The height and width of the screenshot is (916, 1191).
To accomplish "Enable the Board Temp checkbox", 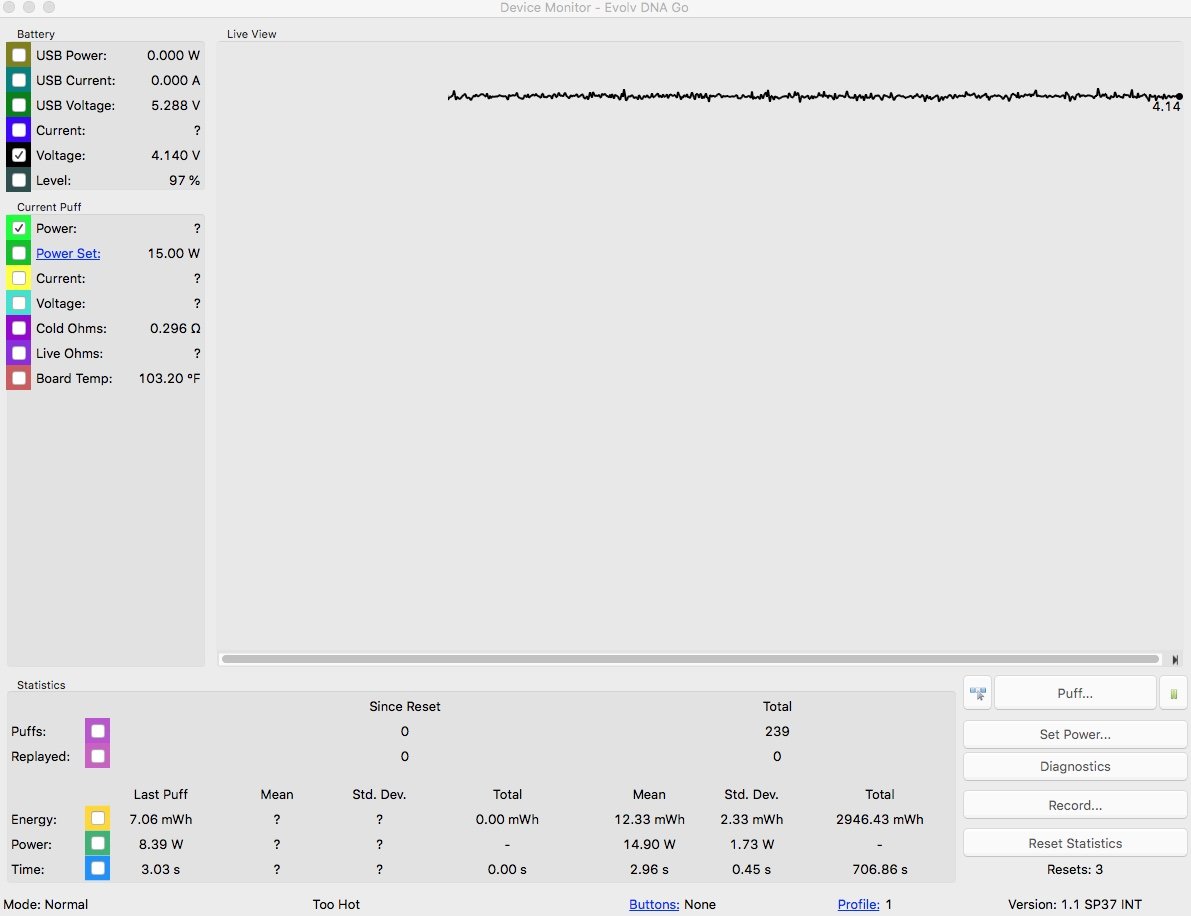I will [19, 378].
